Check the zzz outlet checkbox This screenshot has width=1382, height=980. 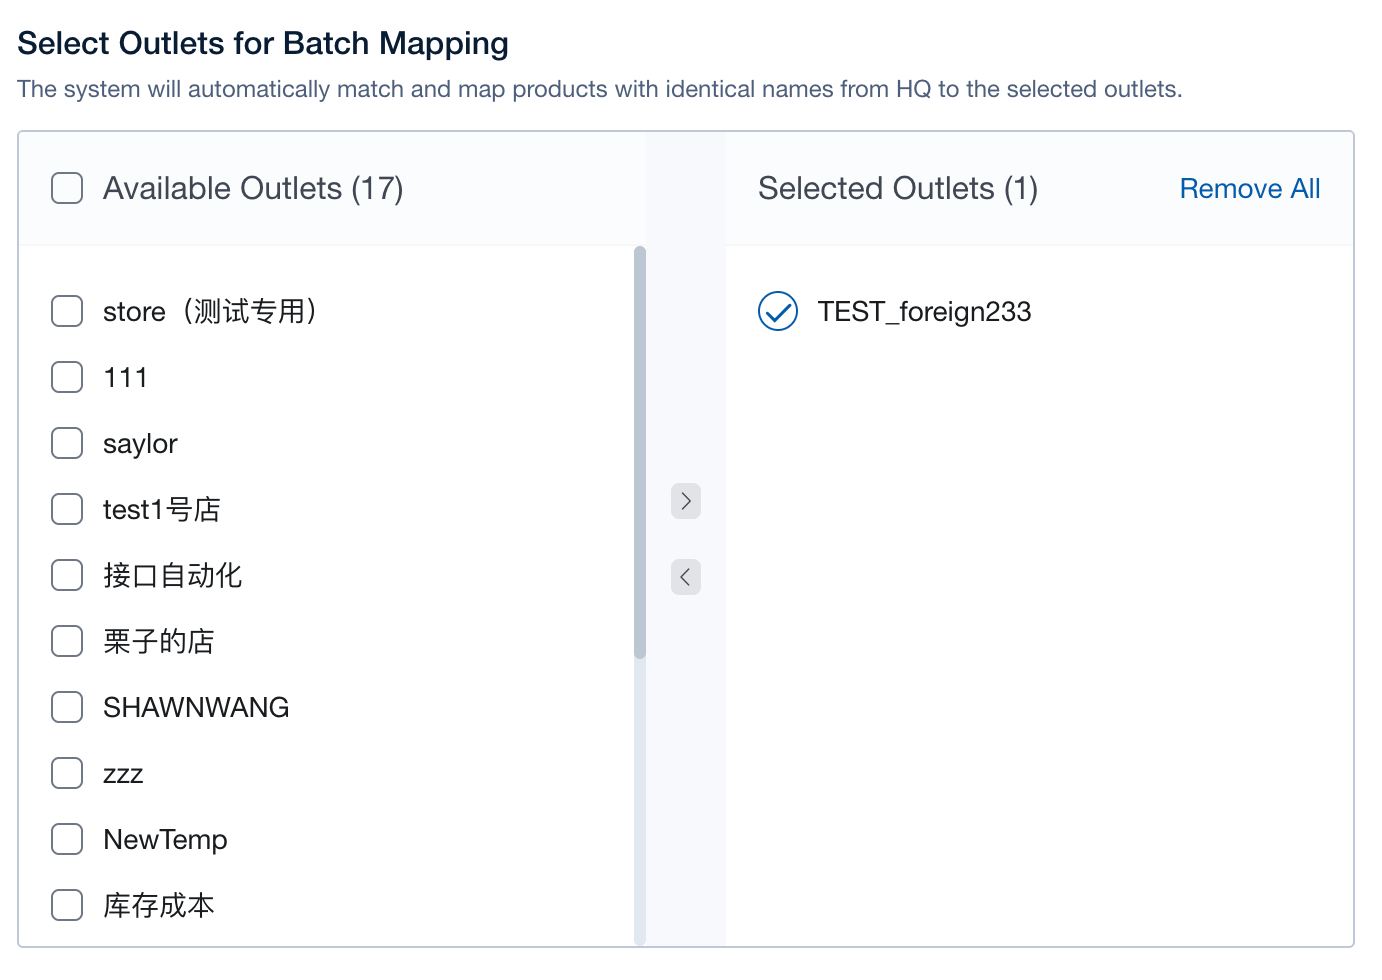(67, 773)
